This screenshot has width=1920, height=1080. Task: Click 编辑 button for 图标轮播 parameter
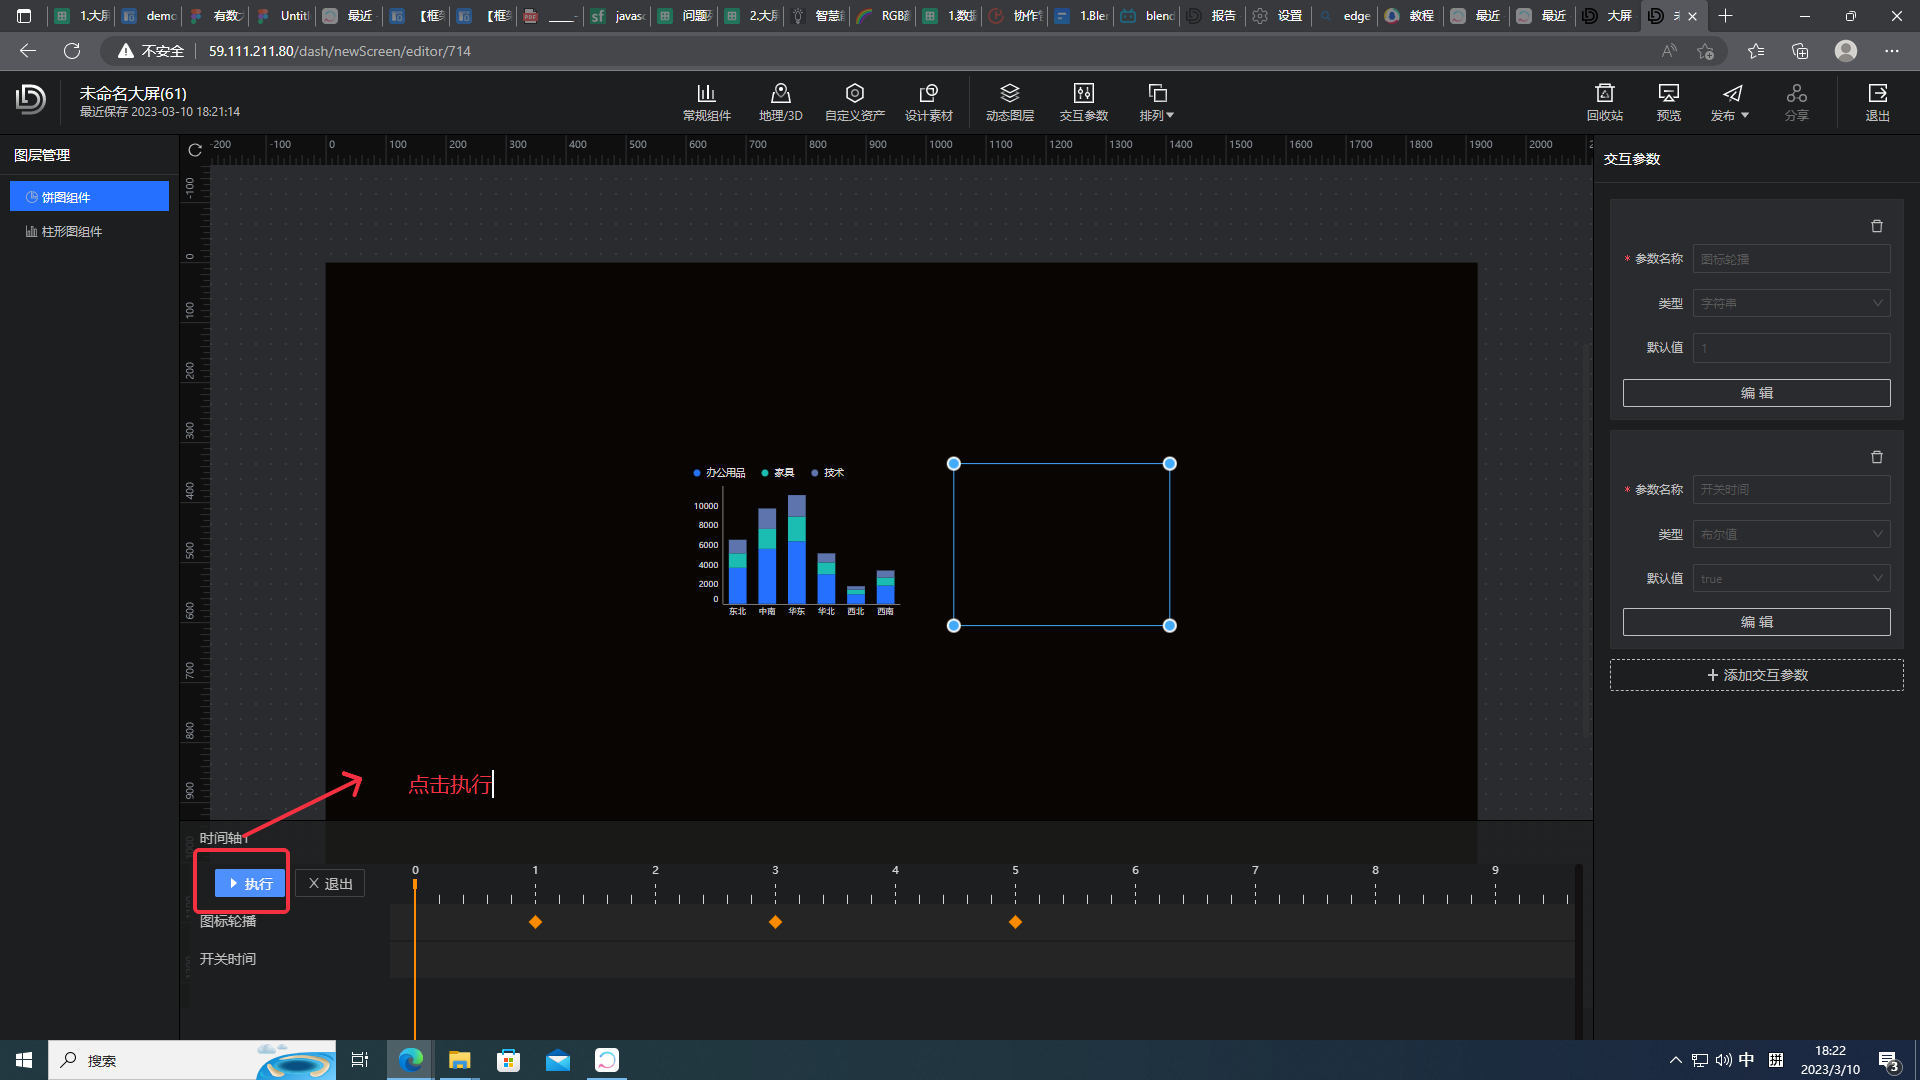click(1756, 393)
